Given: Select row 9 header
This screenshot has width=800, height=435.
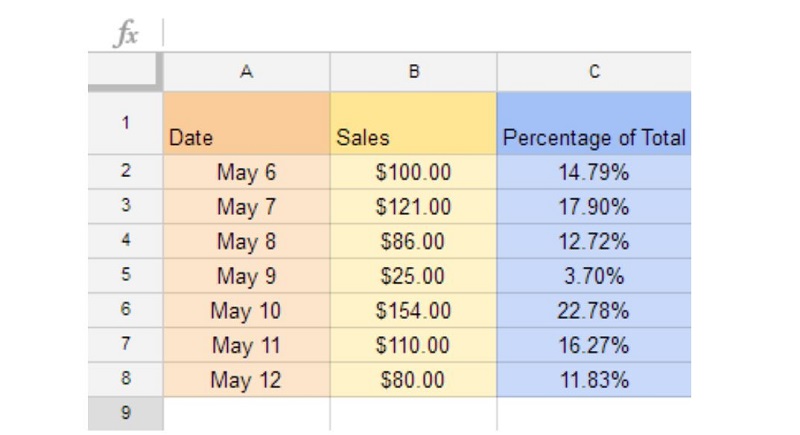Looking at the screenshot, I should [126, 413].
